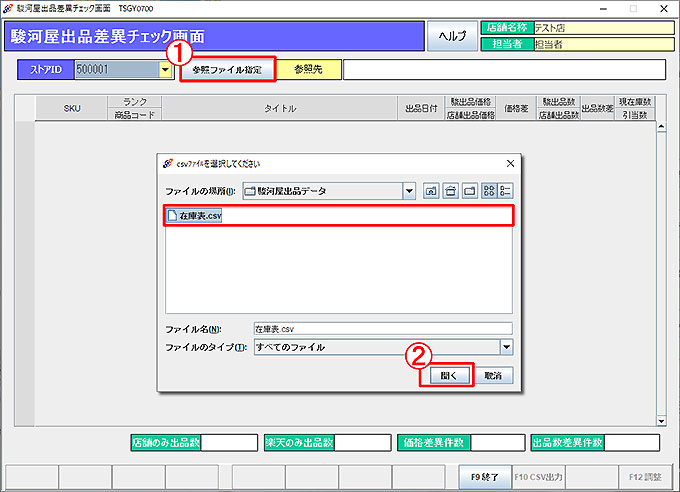Click the 参照先 path field
Viewport: 680px width, 492px height.
tap(504, 69)
